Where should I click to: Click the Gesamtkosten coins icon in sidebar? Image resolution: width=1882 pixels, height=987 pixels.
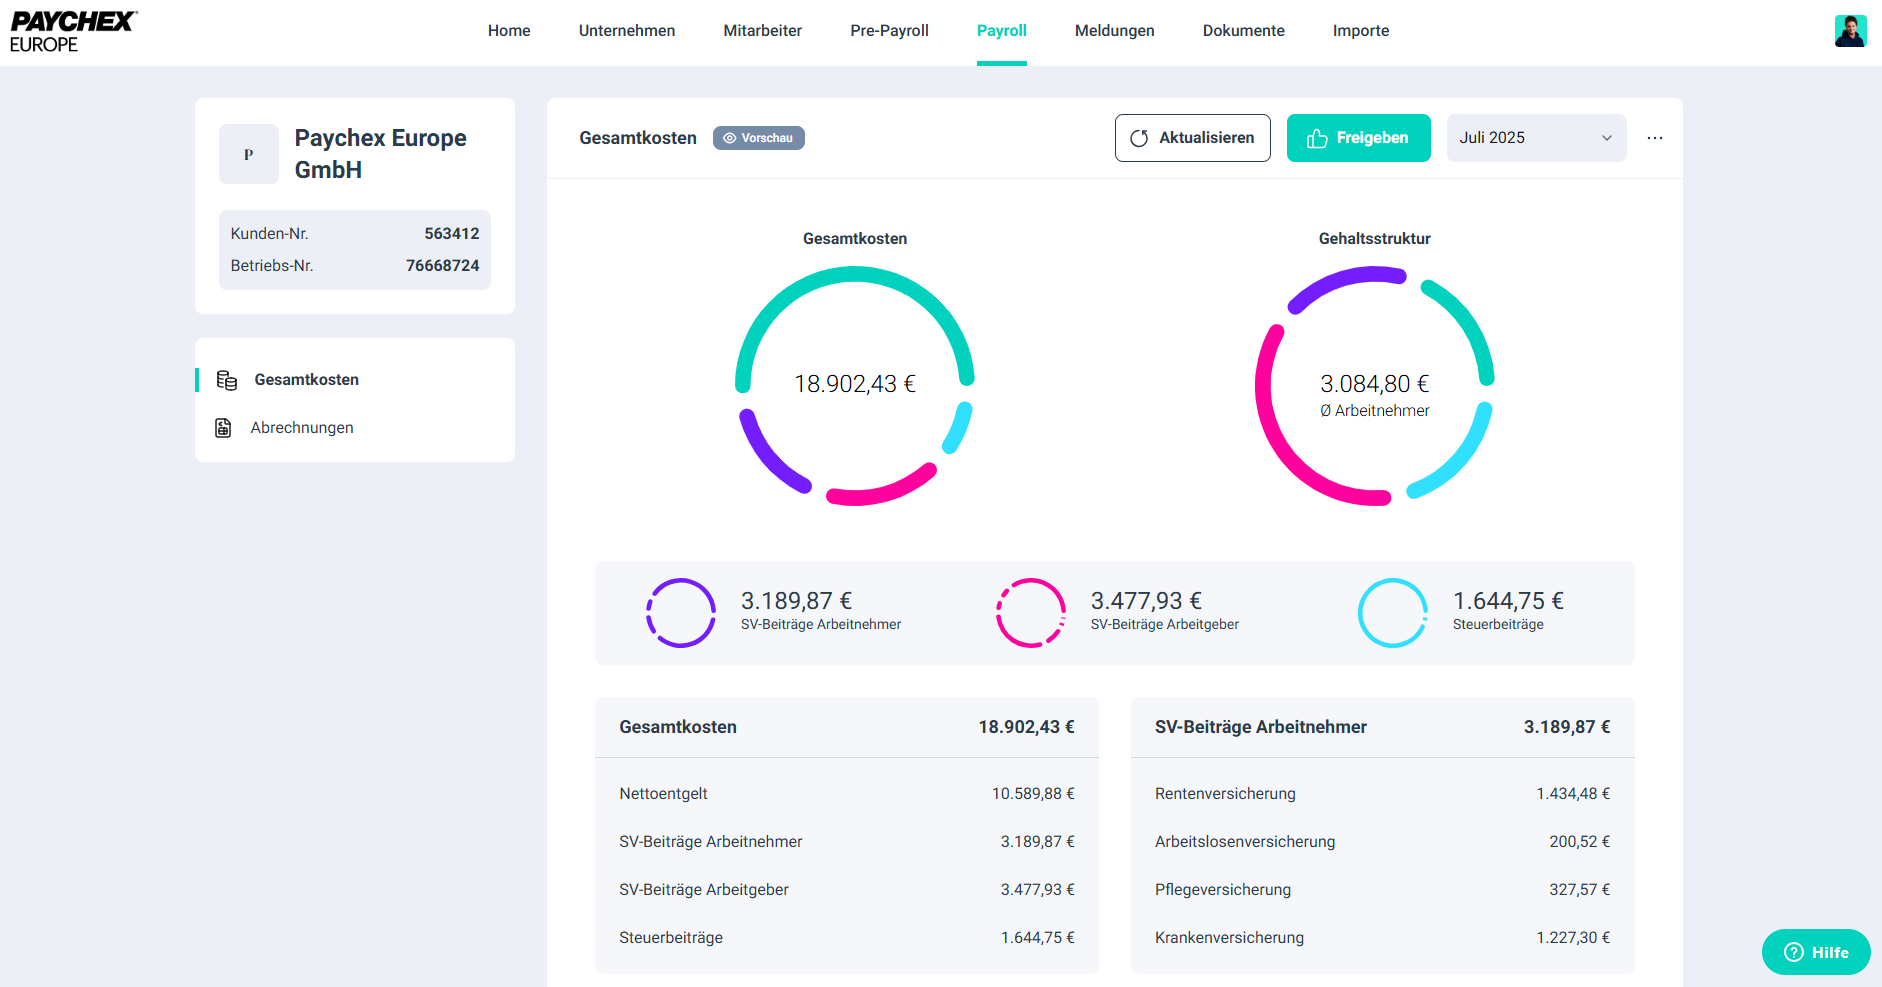pyautogui.click(x=227, y=380)
